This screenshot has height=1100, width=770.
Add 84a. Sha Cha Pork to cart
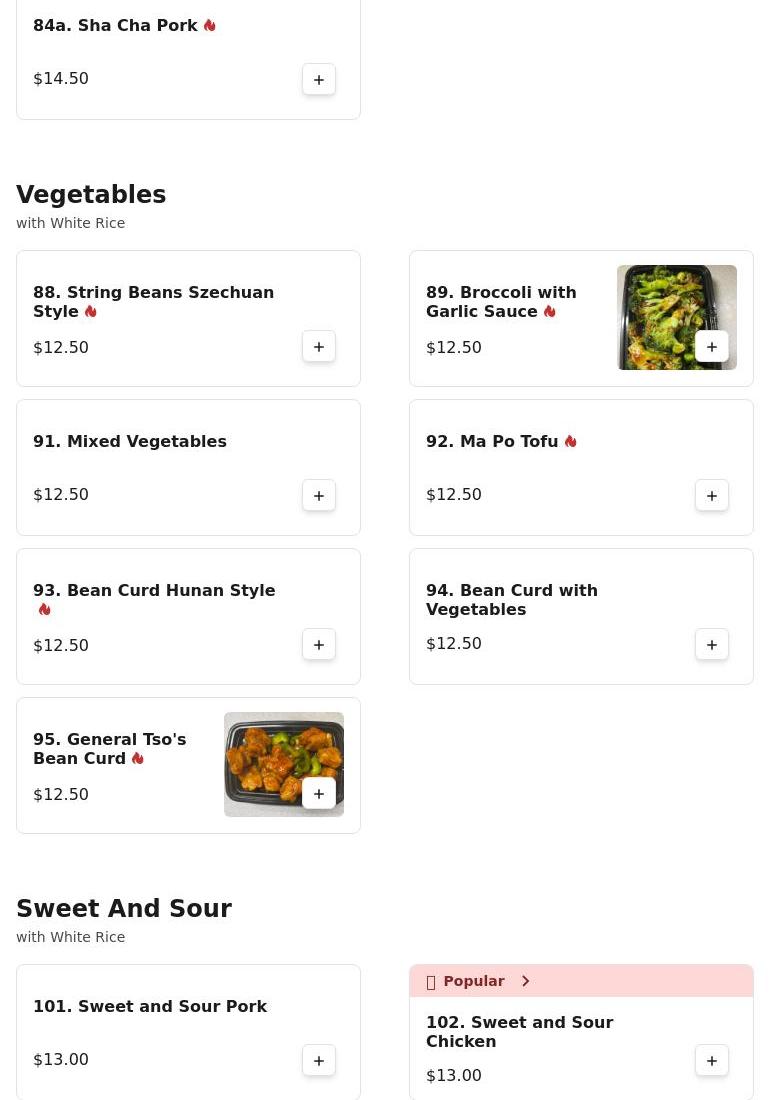pyautogui.click(x=319, y=80)
